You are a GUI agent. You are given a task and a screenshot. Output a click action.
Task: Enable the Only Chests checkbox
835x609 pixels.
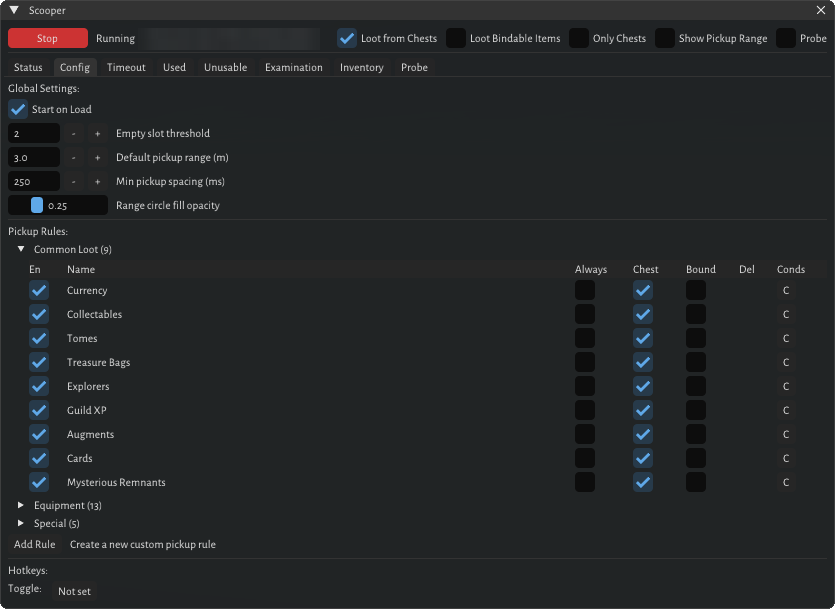click(579, 38)
